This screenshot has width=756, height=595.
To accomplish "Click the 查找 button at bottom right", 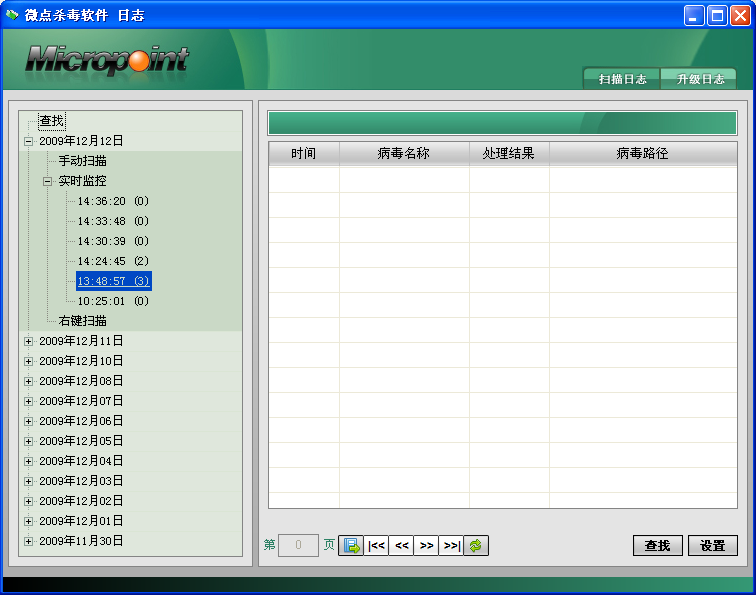I will point(658,545).
